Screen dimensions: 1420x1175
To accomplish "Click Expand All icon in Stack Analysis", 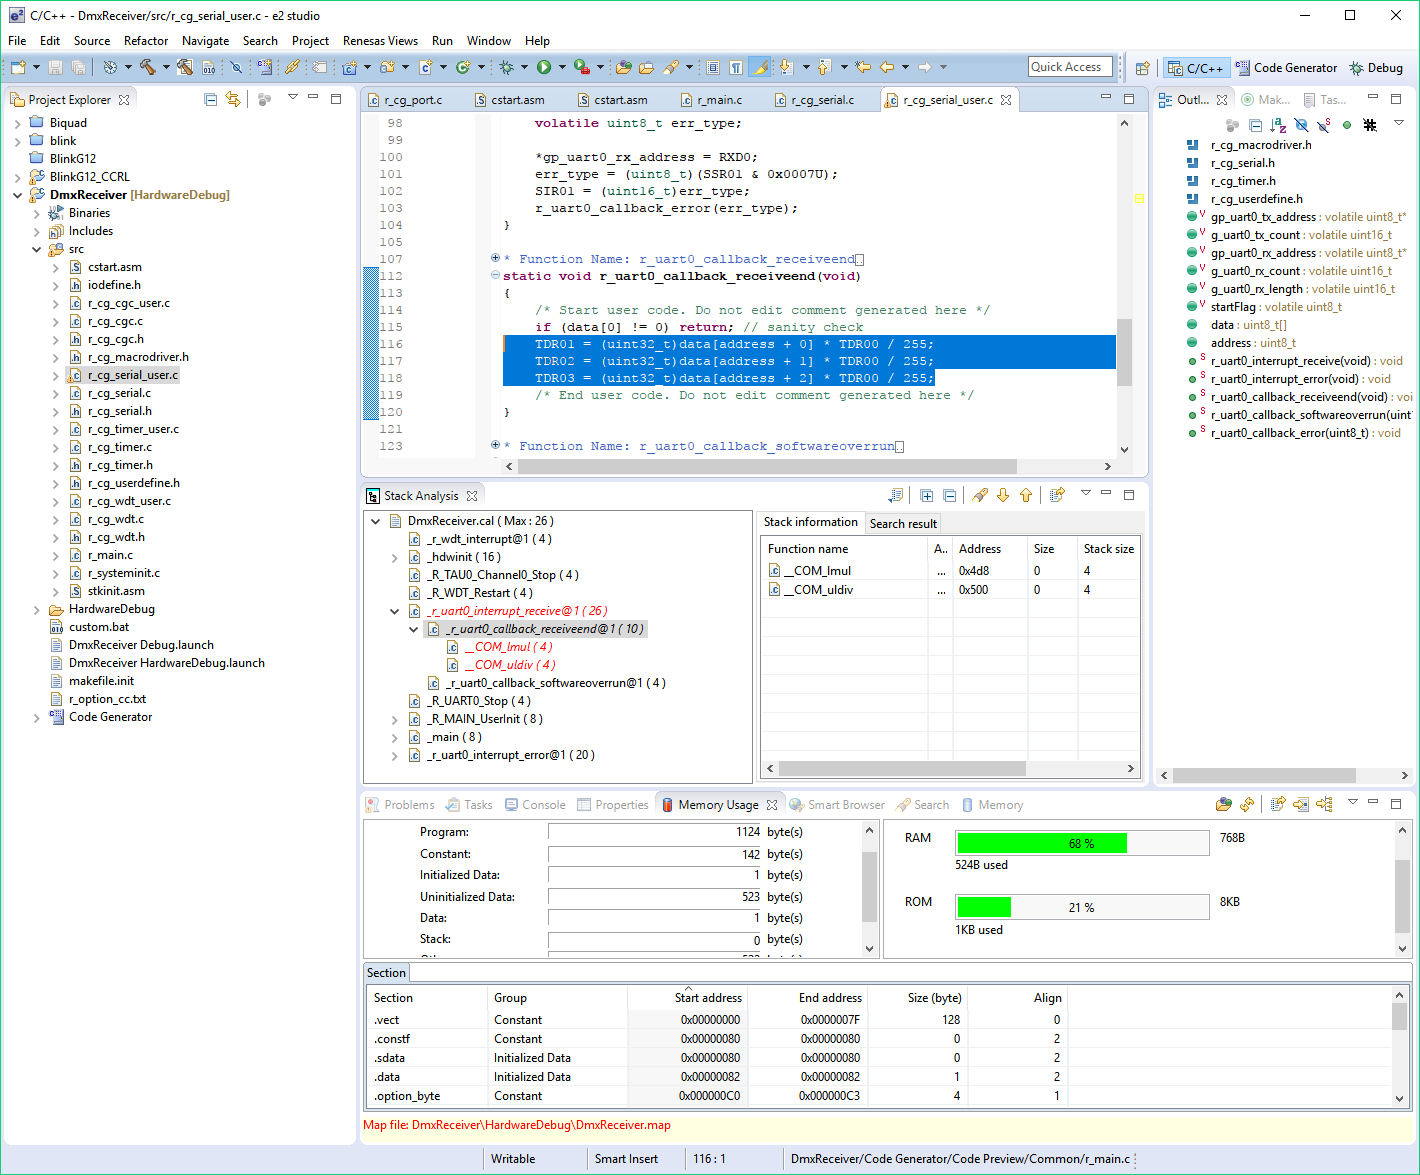I will 926,496.
